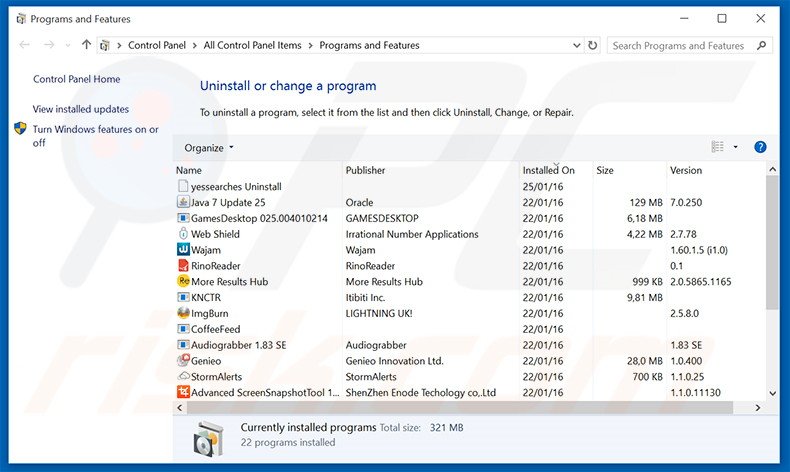Click the Forward navigation arrow
Image resolution: width=790 pixels, height=472 pixels.
point(49,45)
